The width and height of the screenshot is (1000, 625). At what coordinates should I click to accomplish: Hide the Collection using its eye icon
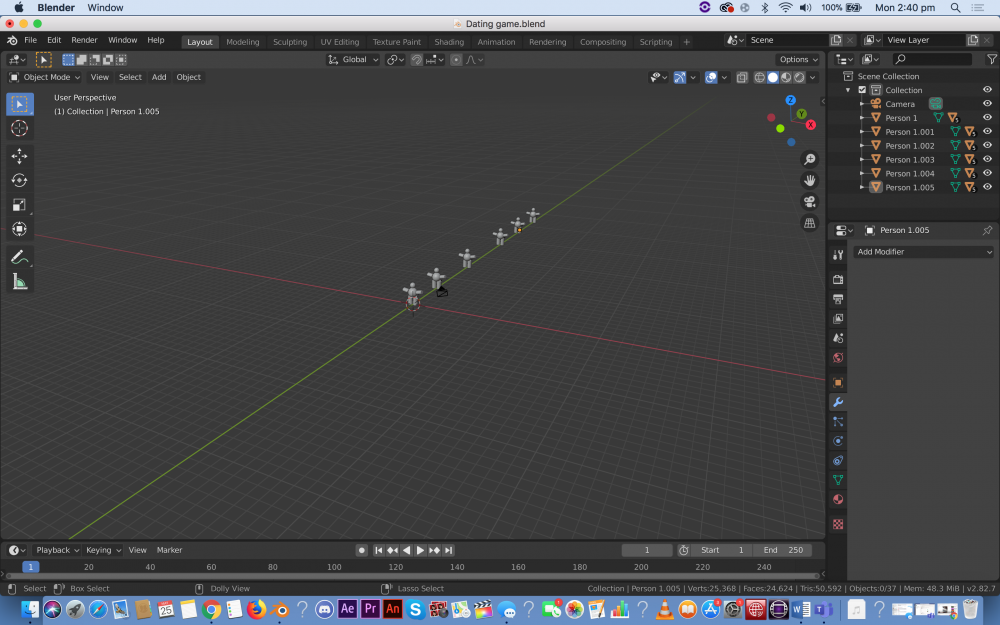[987, 90]
